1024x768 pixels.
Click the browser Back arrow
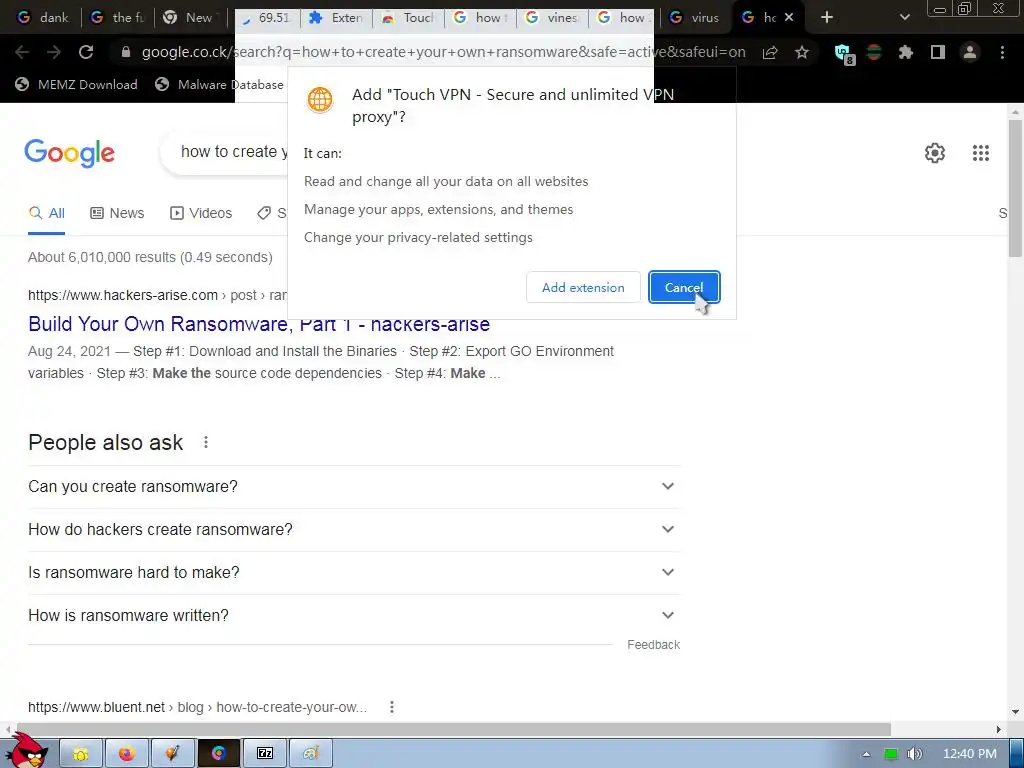pos(22,52)
